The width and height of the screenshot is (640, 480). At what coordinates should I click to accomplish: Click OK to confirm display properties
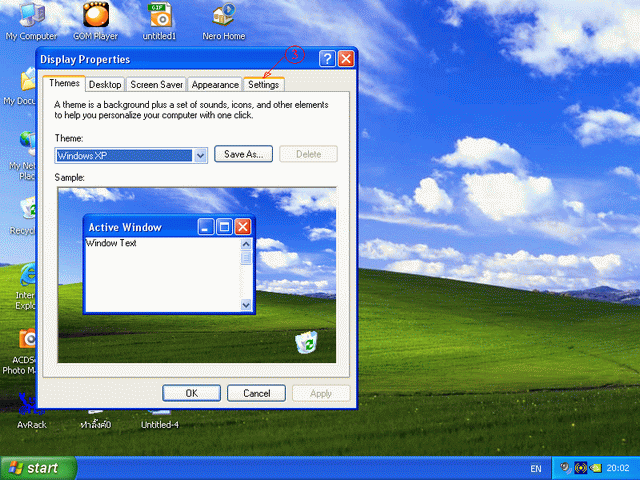coord(191,393)
